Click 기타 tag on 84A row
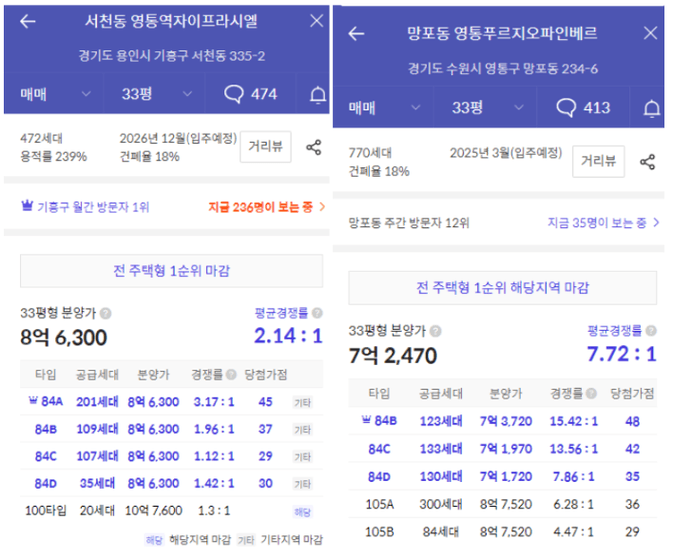Screen dimensions: 673x560 tap(303, 403)
